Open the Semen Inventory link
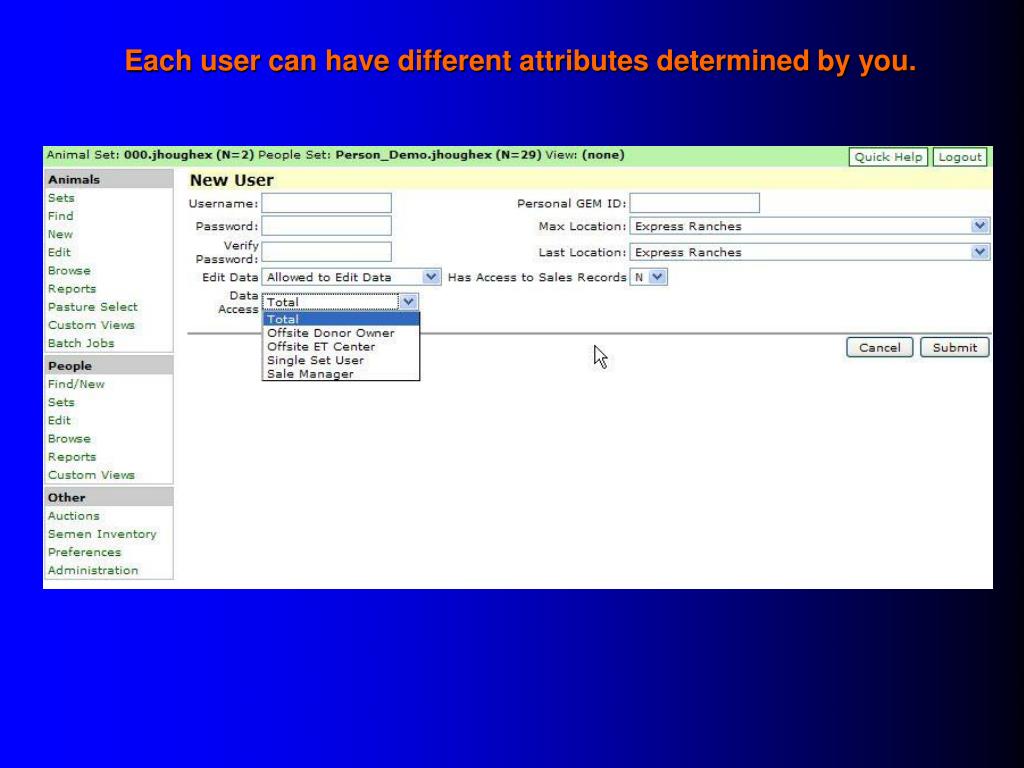Viewport: 1024px width, 768px height. (102, 534)
